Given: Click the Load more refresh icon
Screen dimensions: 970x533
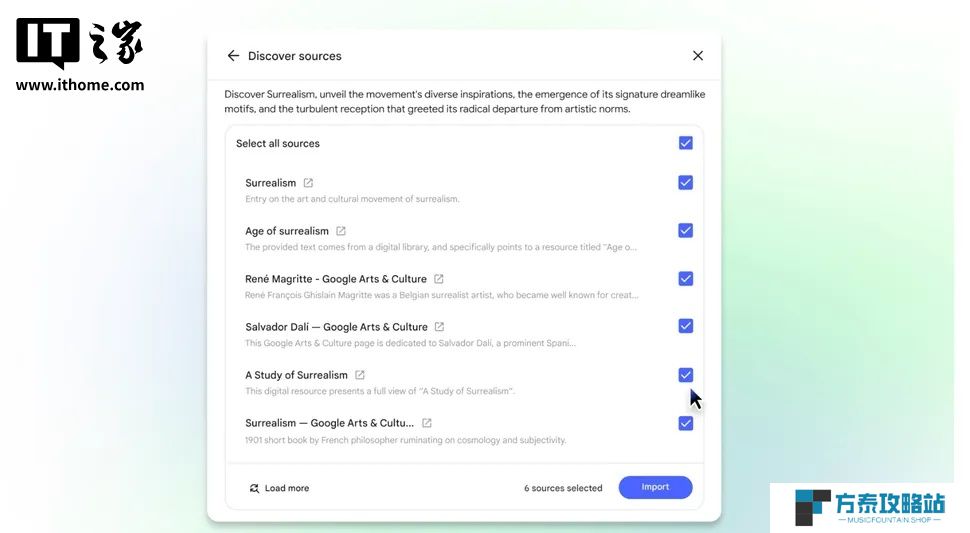Looking at the screenshot, I should [254, 488].
